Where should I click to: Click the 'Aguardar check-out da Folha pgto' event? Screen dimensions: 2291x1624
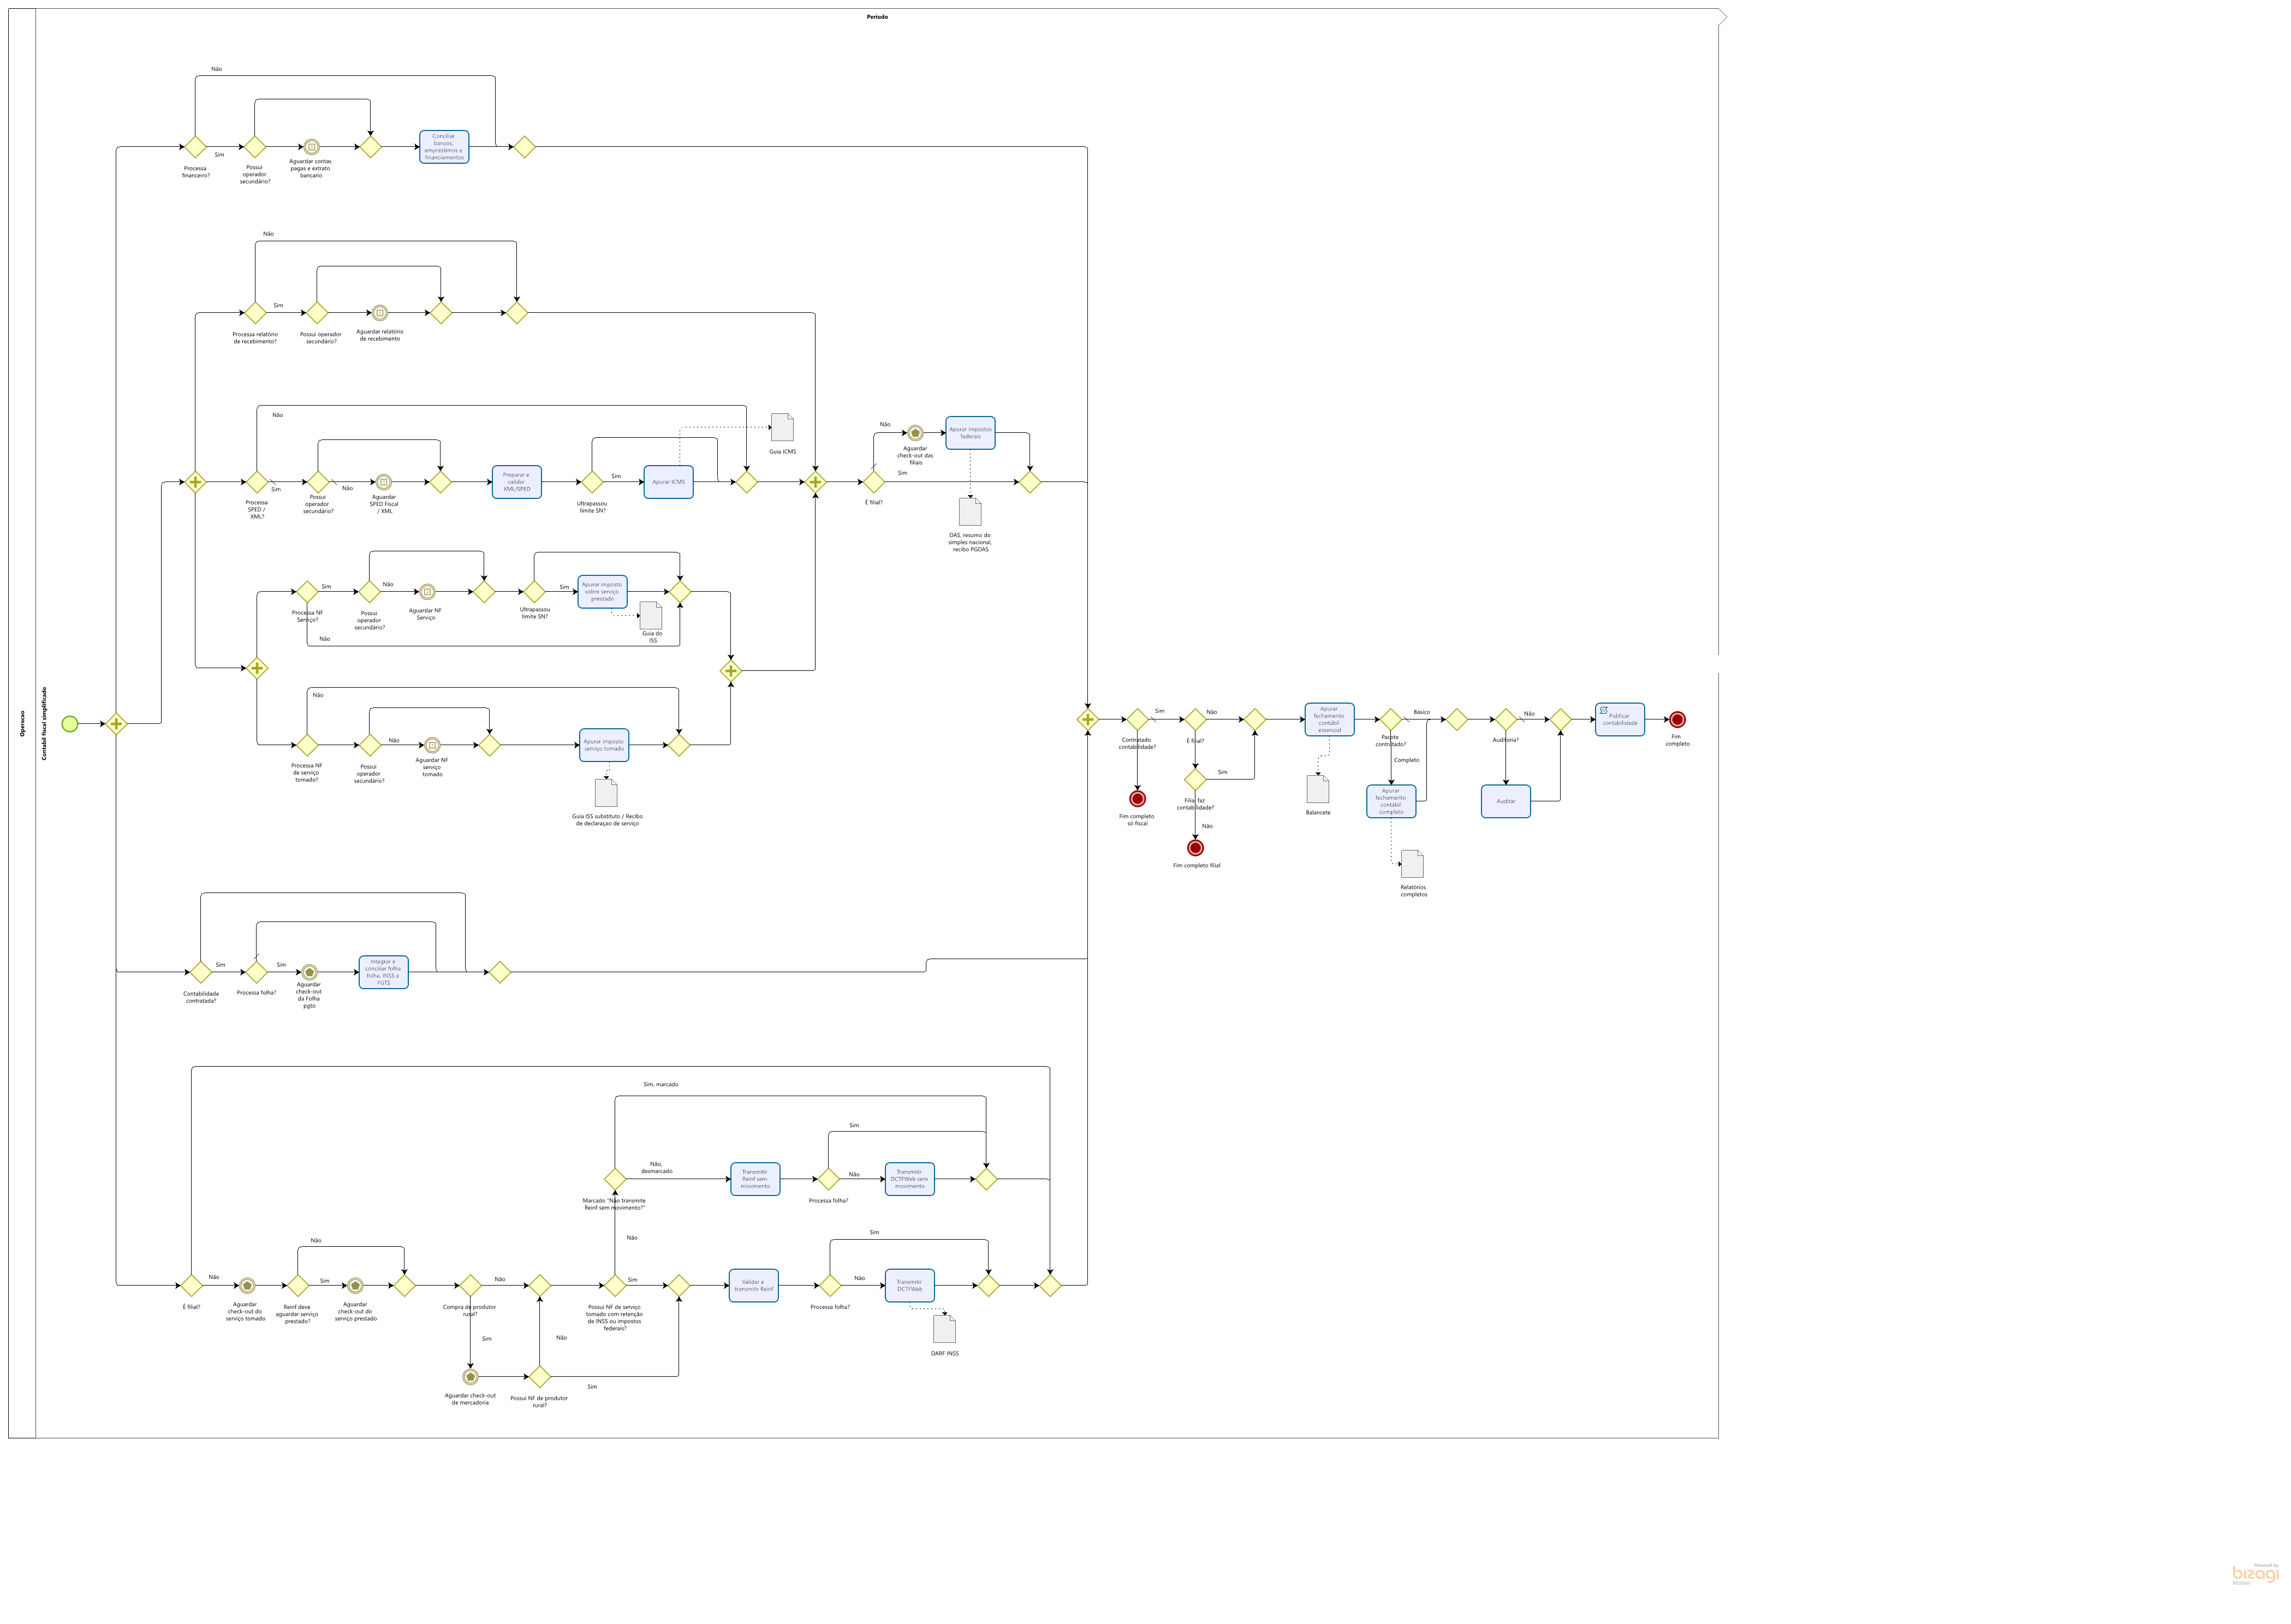point(310,972)
